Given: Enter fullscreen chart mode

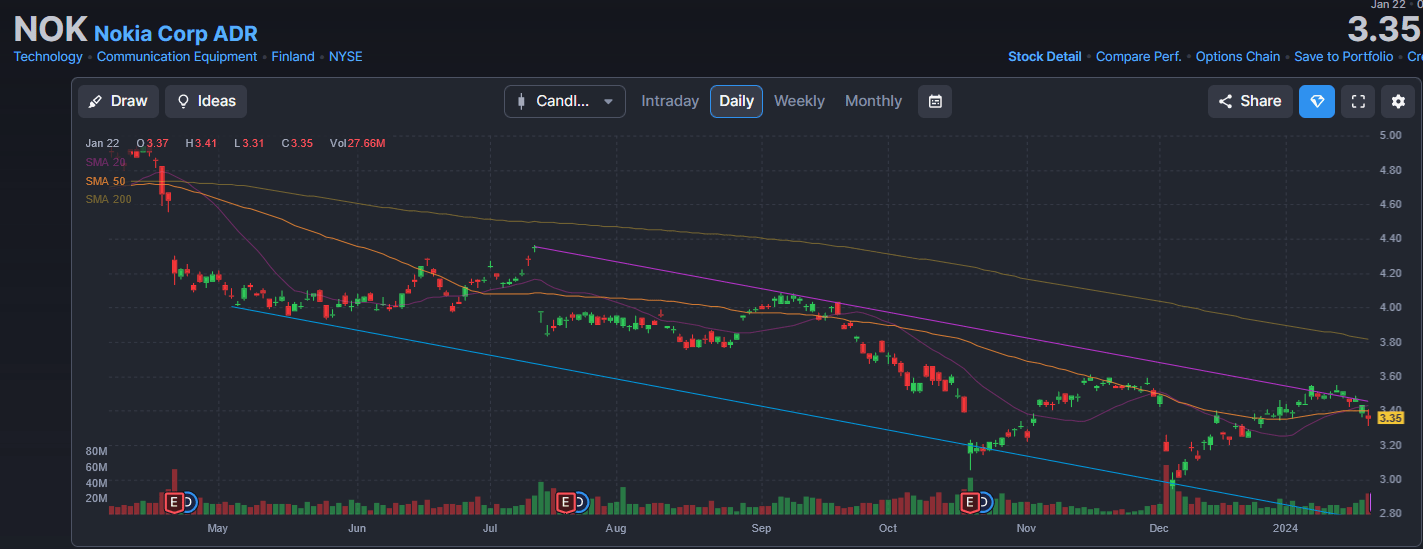Looking at the screenshot, I should 1357,101.
